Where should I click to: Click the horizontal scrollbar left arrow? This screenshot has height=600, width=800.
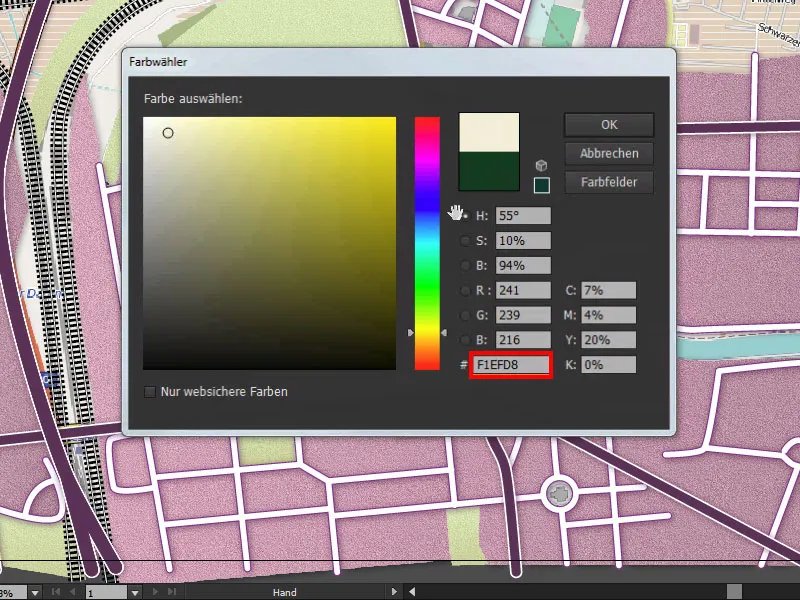[x=412, y=592]
